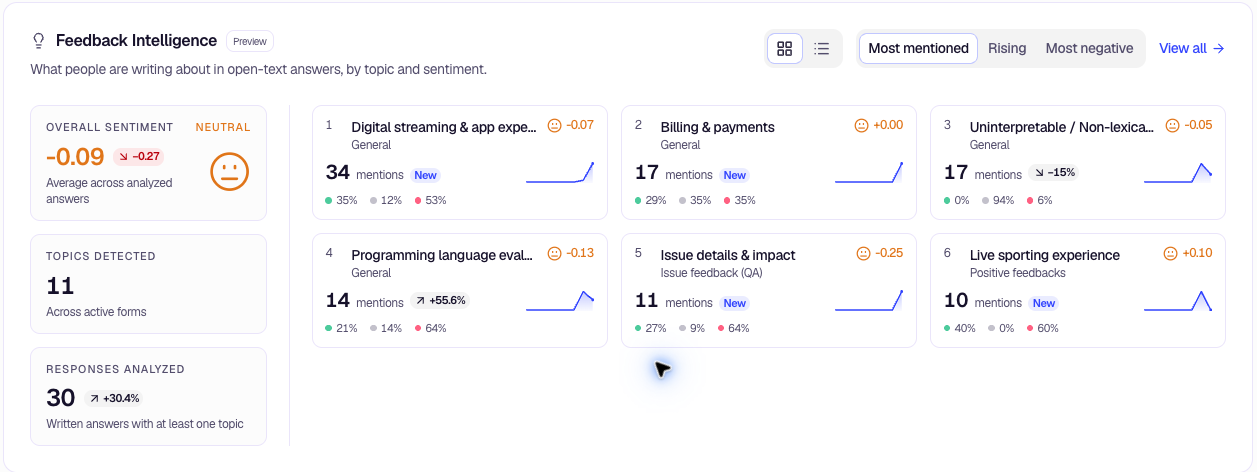Screen dimensions: 1257x472
Task: Select the Rising tab
Action: tap(1007, 48)
